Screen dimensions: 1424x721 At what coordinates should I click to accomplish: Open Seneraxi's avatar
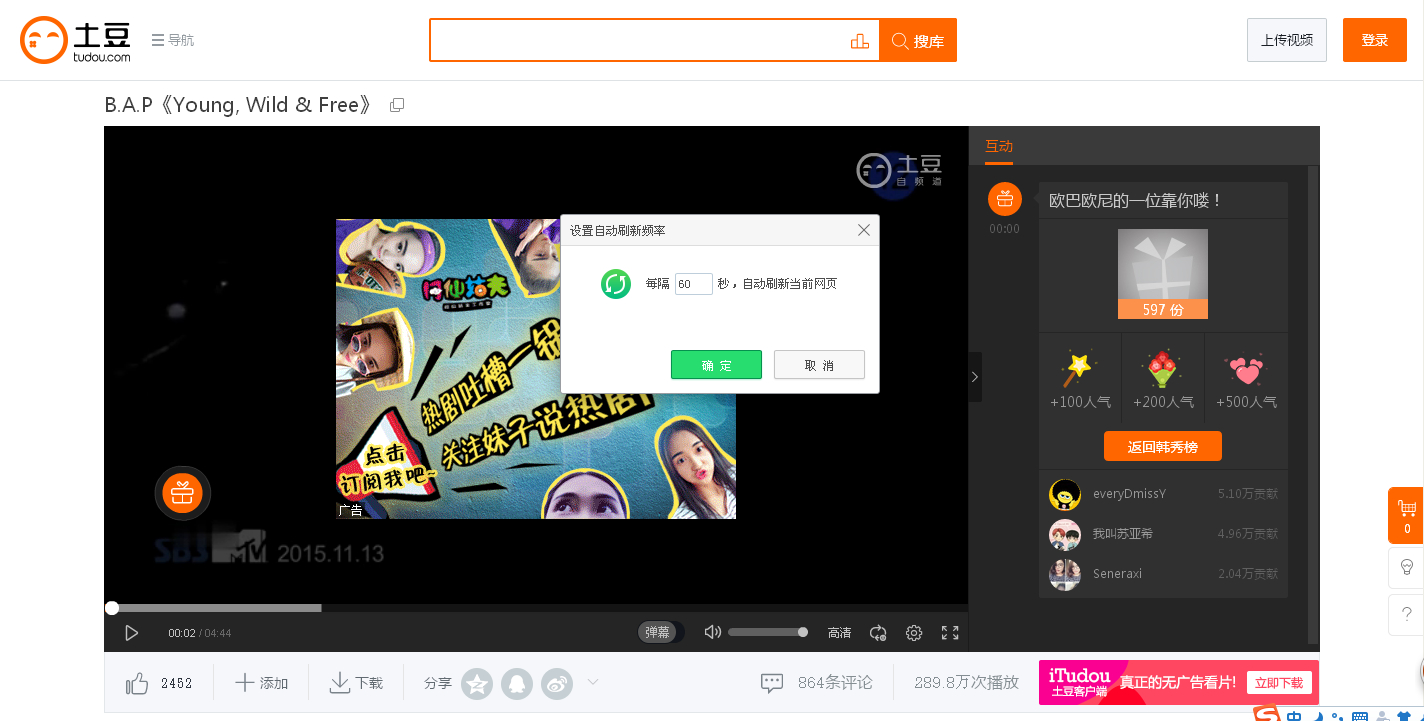1065,574
